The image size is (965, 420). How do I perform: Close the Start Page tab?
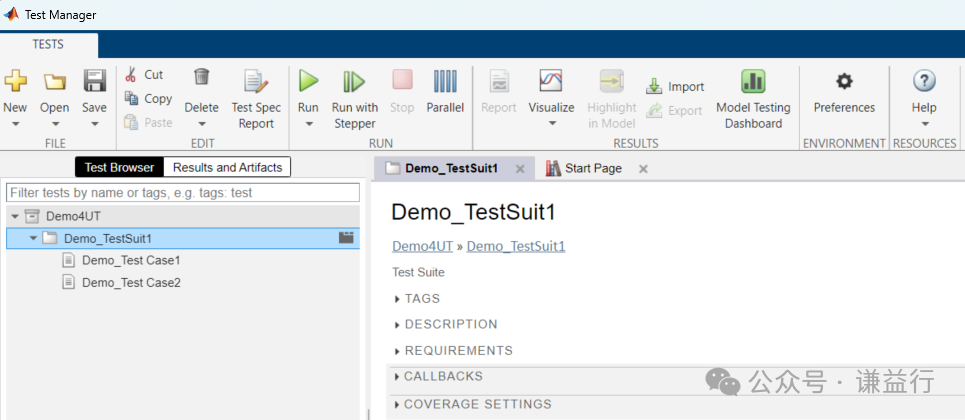point(643,169)
